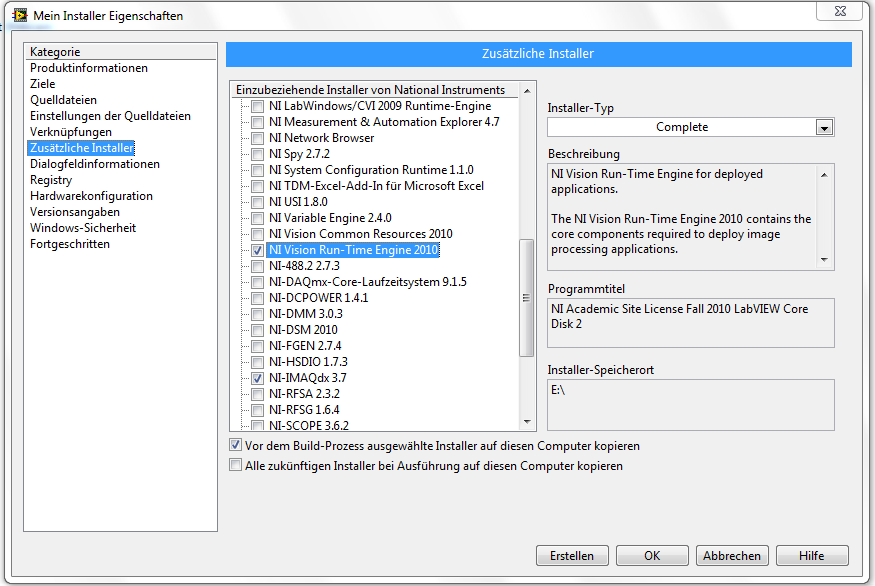Go to the Registry category
This screenshot has width=875, height=586.
click(51, 180)
